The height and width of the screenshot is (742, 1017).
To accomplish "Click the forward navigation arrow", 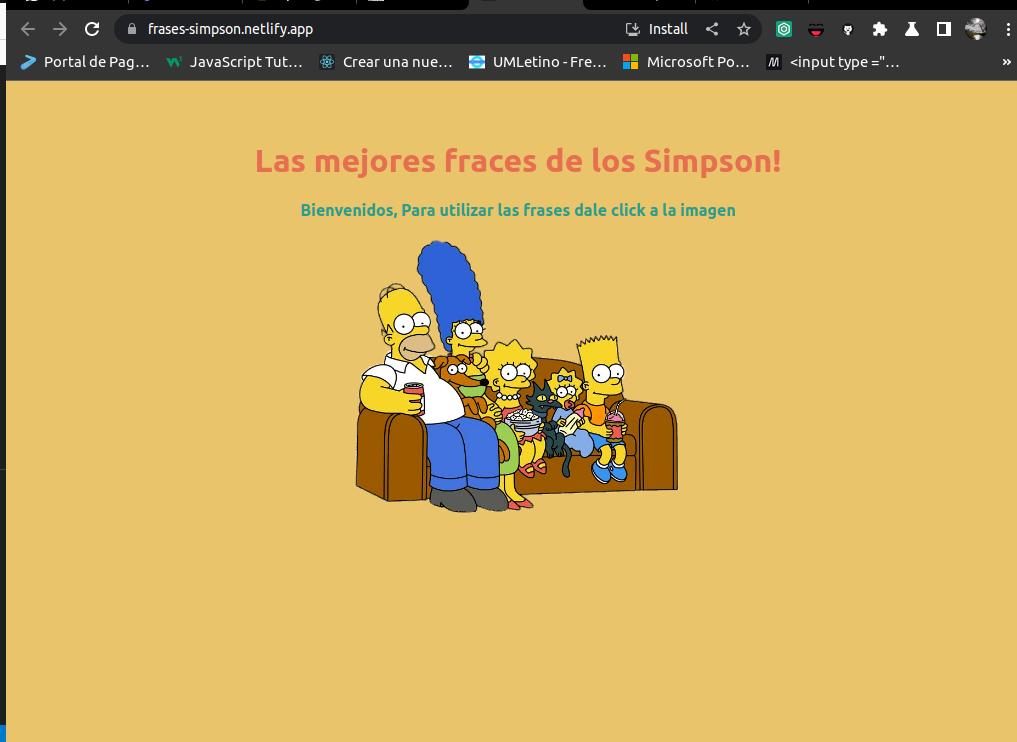I will 59,29.
